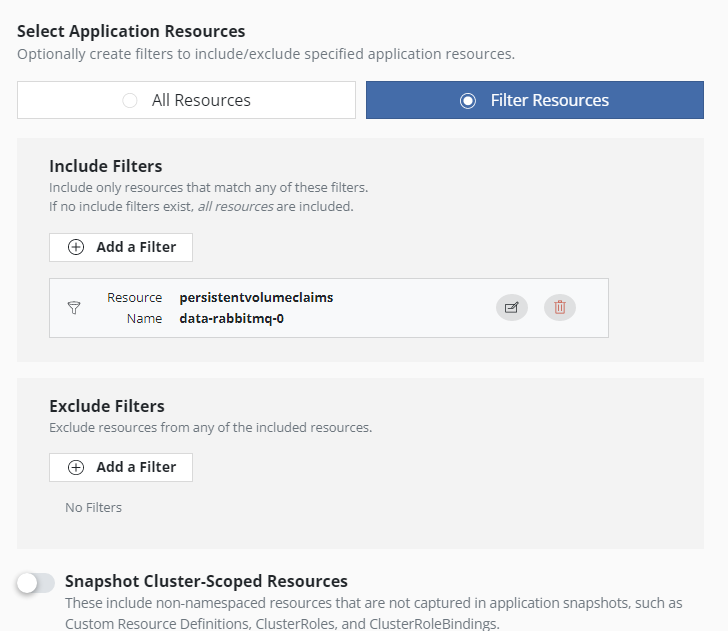728x631 pixels.
Task: Click the Include Filters heading
Action: 106,166
